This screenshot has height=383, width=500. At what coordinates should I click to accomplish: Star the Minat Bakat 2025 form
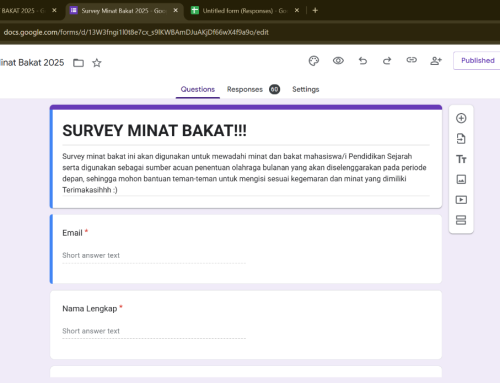point(97,63)
